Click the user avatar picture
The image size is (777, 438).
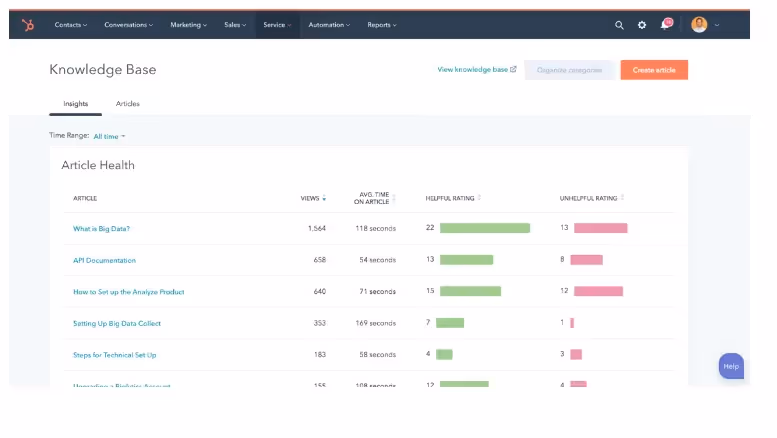pos(699,24)
